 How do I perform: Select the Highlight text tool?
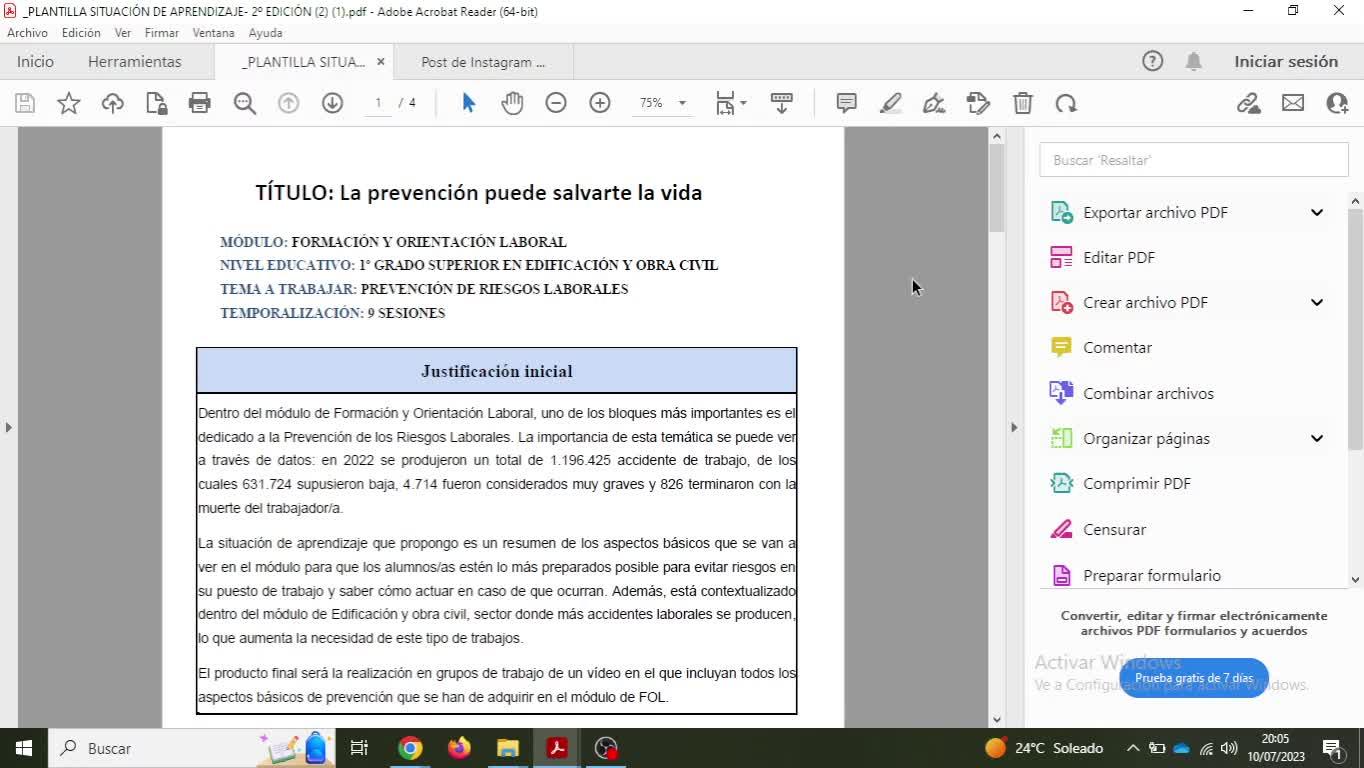coord(890,103)
